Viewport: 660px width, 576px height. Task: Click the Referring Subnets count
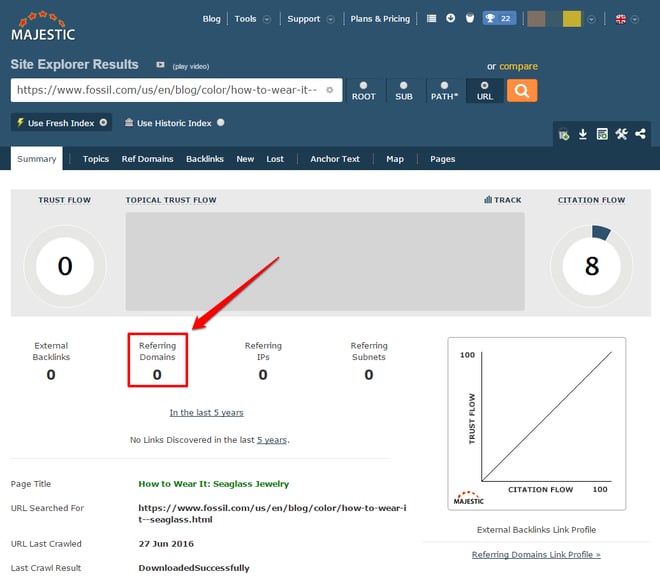[369, 374]
